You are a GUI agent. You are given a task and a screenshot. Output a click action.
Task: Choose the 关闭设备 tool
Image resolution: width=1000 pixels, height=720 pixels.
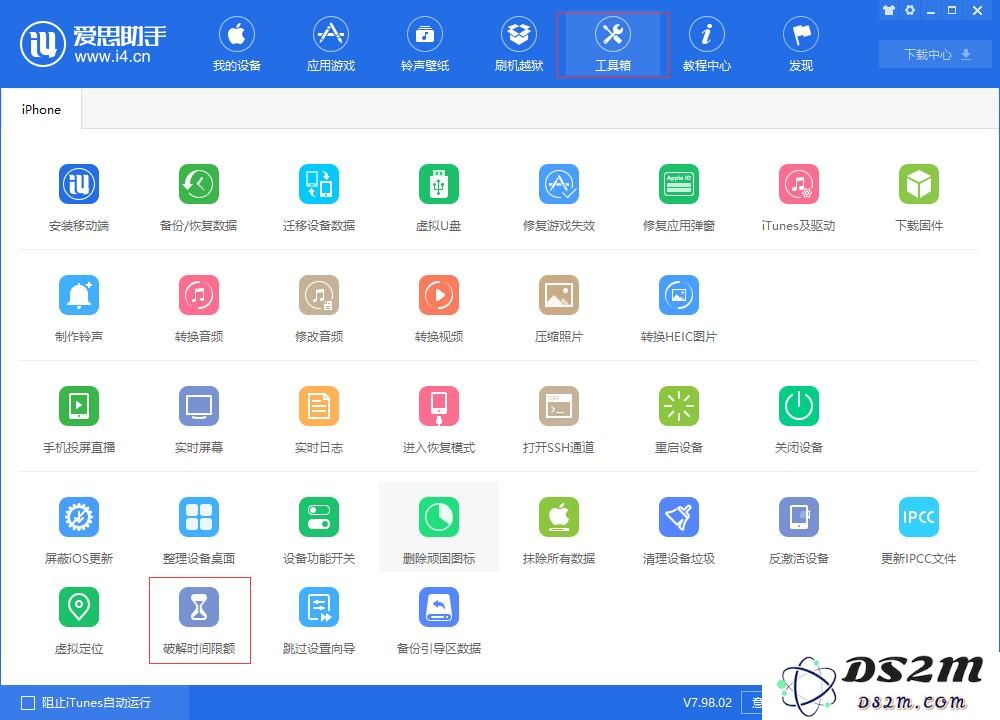[x=798, y=420]
